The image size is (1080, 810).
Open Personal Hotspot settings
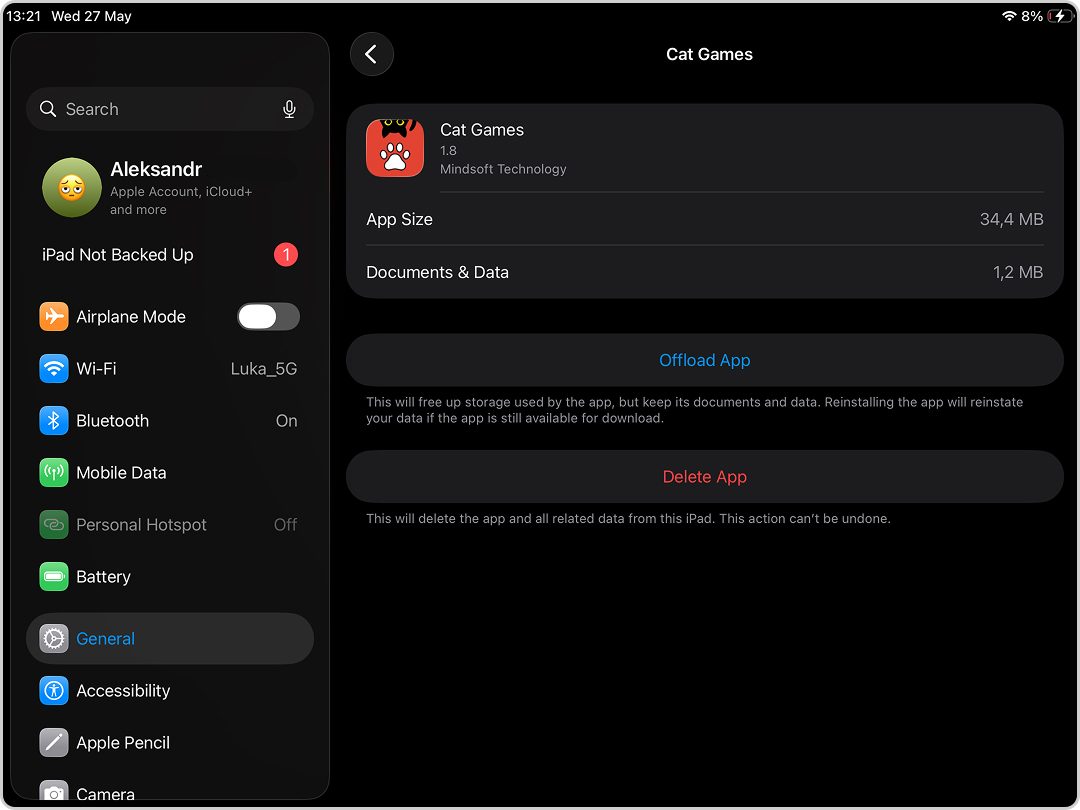point(169,525)
